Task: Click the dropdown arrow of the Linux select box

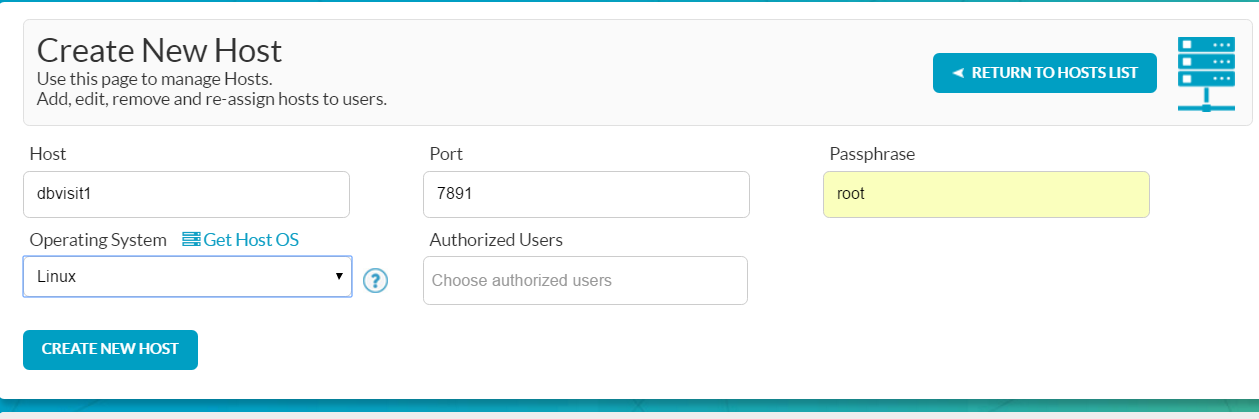Action: point(340,276)
